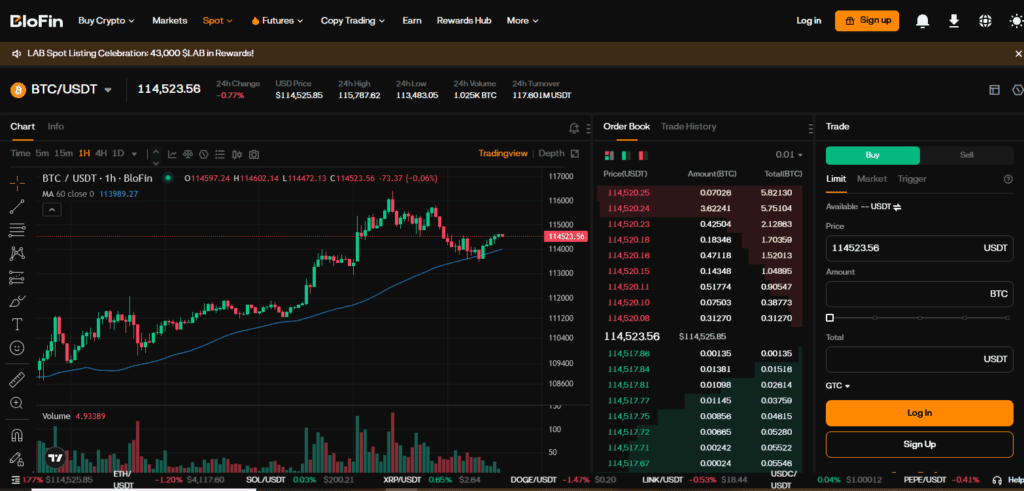
Task: Select the trend line drawing tool
Action: pyautogui.click(x=17, y=206)
